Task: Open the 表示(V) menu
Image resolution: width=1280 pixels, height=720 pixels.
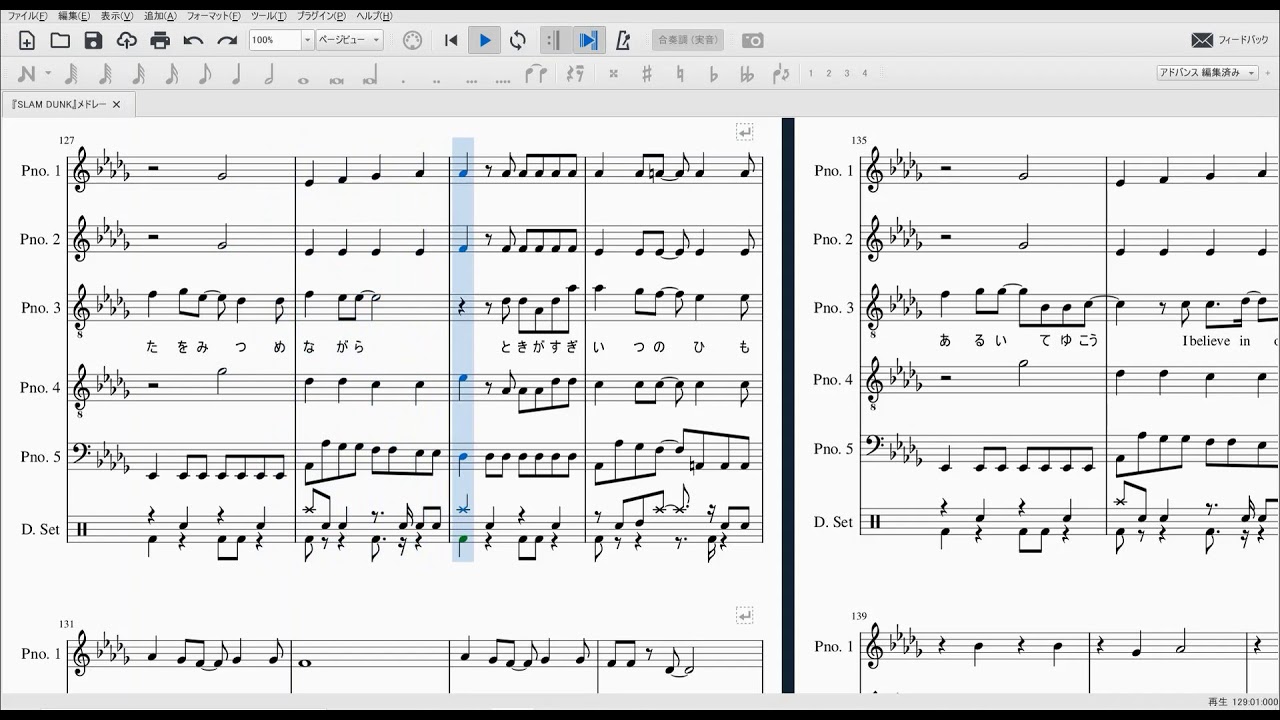Action: point(117,16)
